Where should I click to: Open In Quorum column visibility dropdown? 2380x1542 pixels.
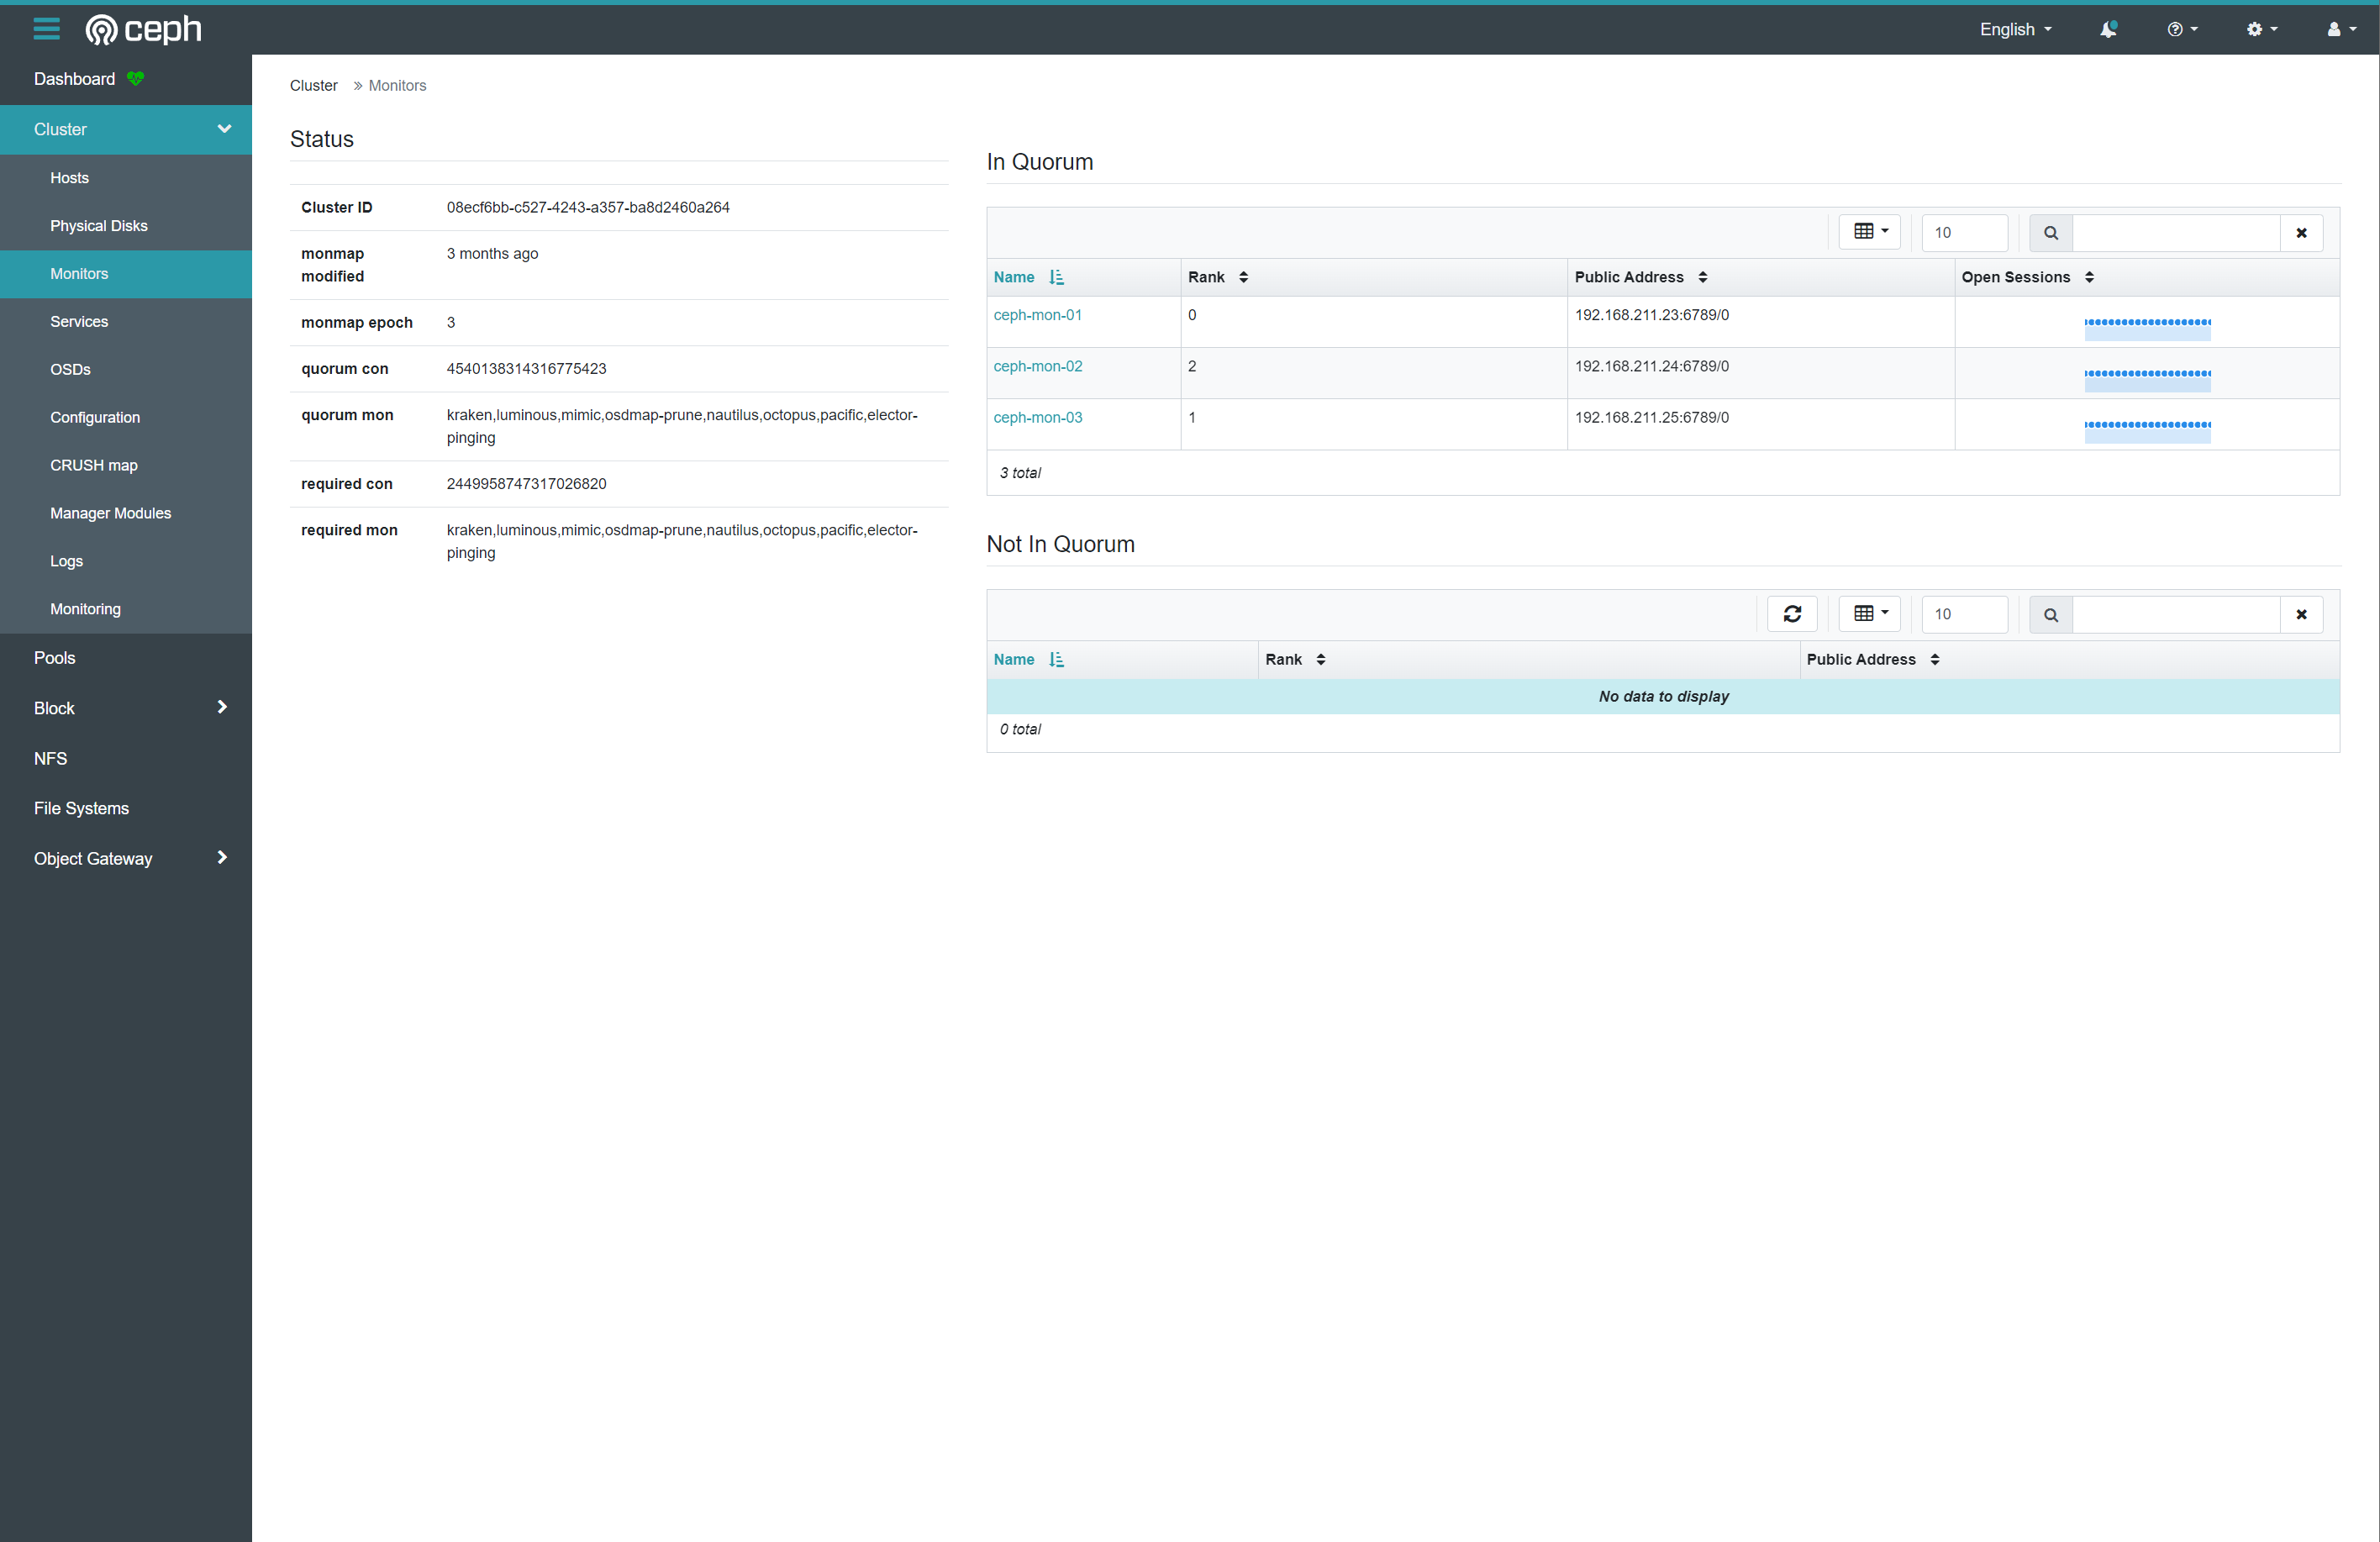1869,232
